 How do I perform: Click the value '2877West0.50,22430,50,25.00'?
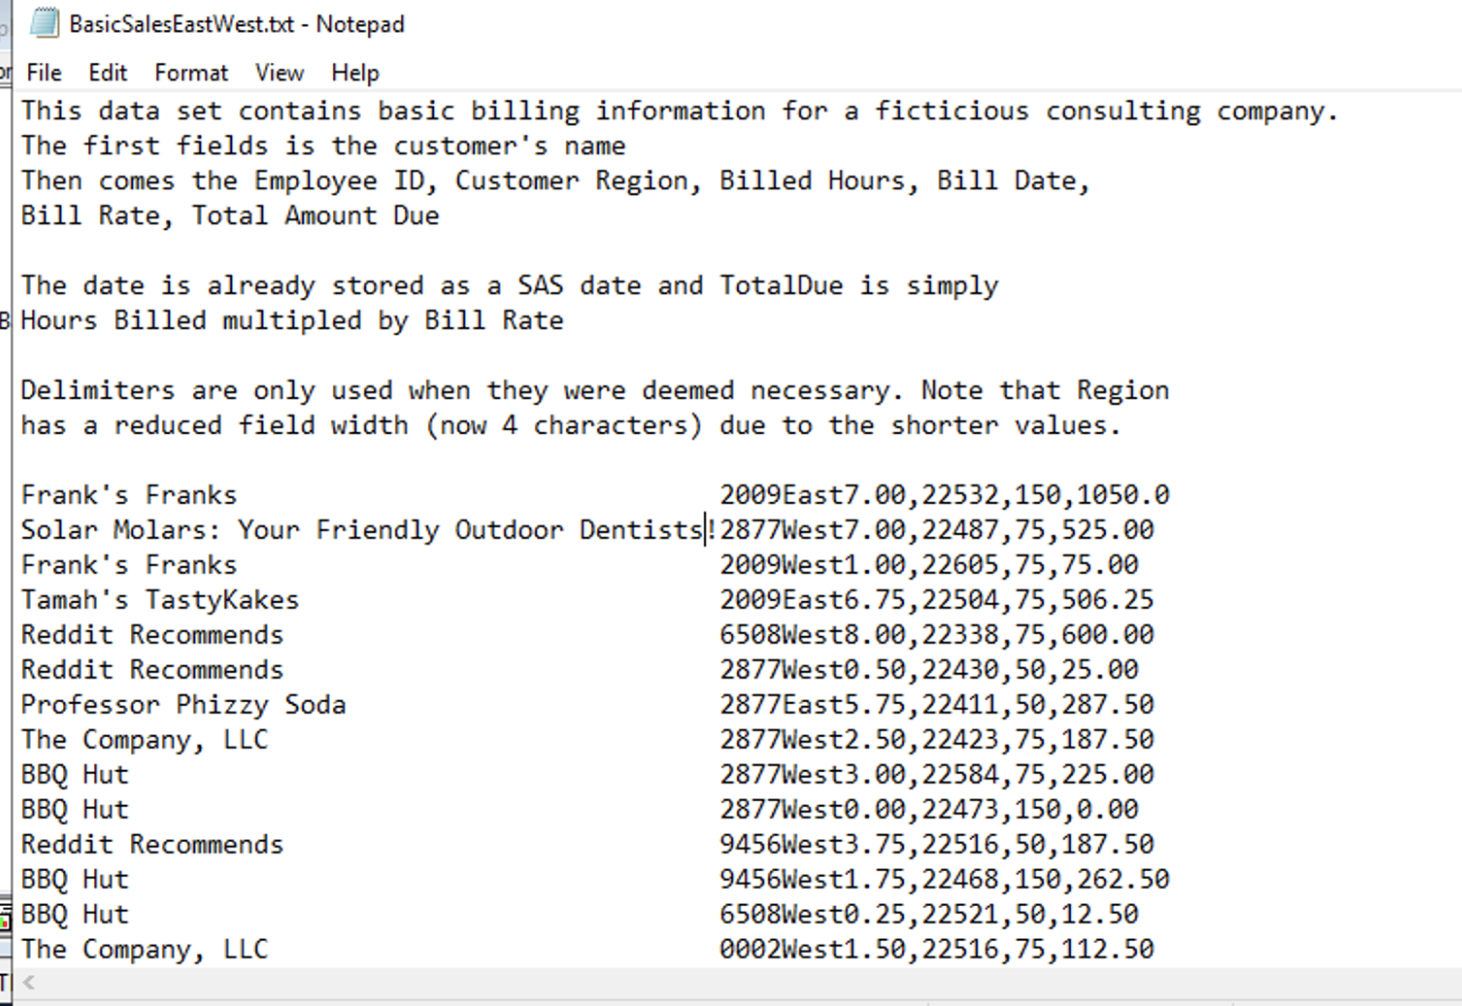tap(929, 670)
